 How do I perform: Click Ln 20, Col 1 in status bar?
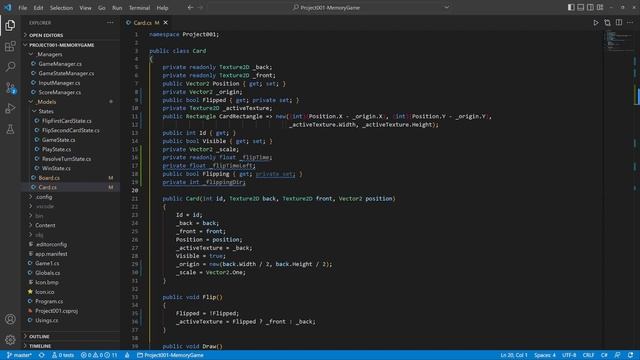(x=514, y=355)
